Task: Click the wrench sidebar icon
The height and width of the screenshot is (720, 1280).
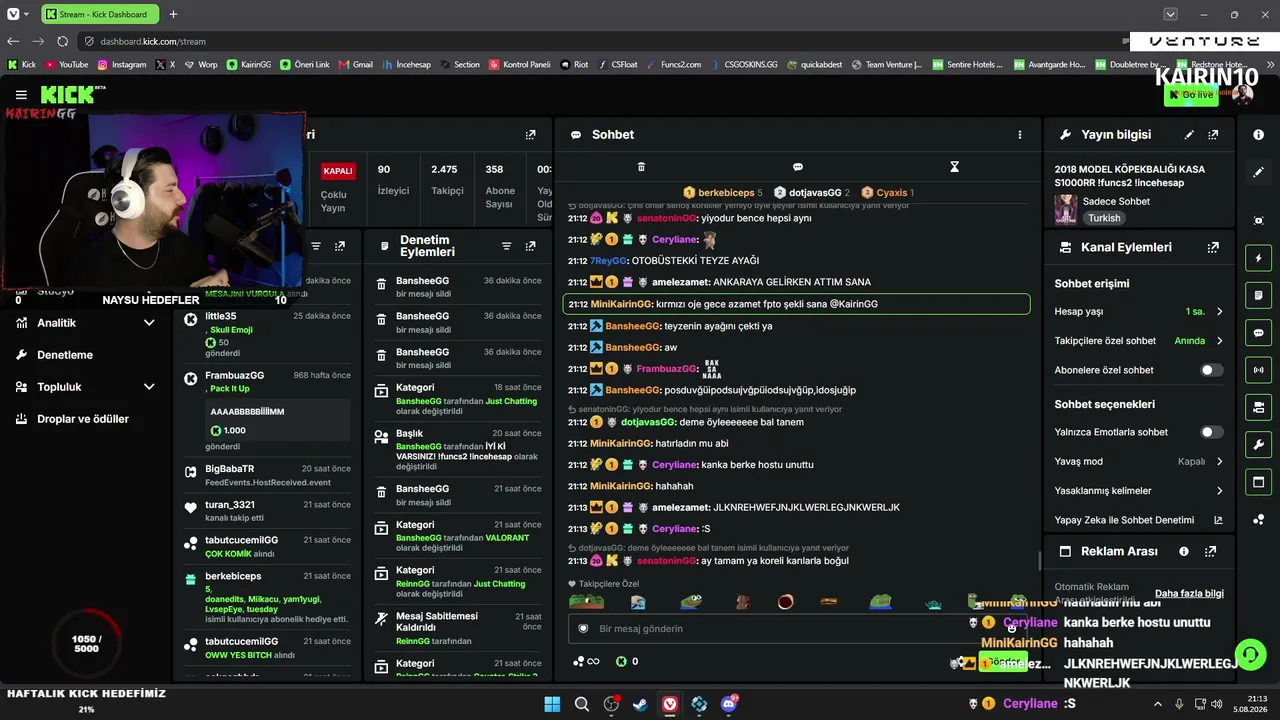Action: (1258, 445)
